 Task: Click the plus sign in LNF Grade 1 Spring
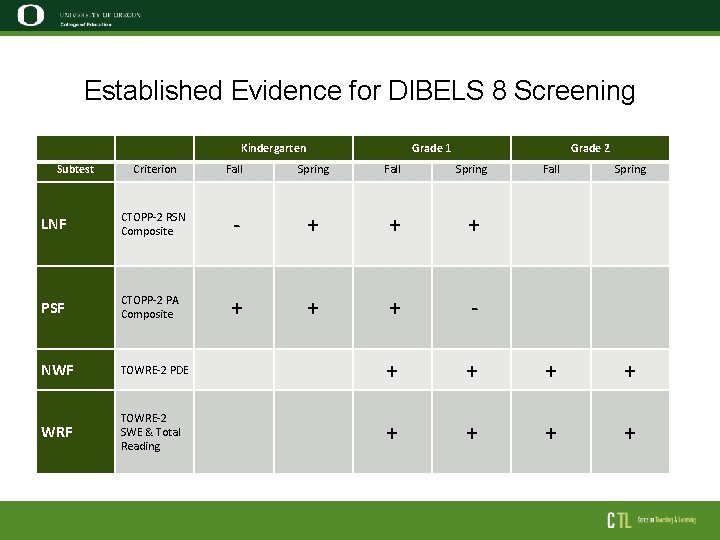(474, 225)
